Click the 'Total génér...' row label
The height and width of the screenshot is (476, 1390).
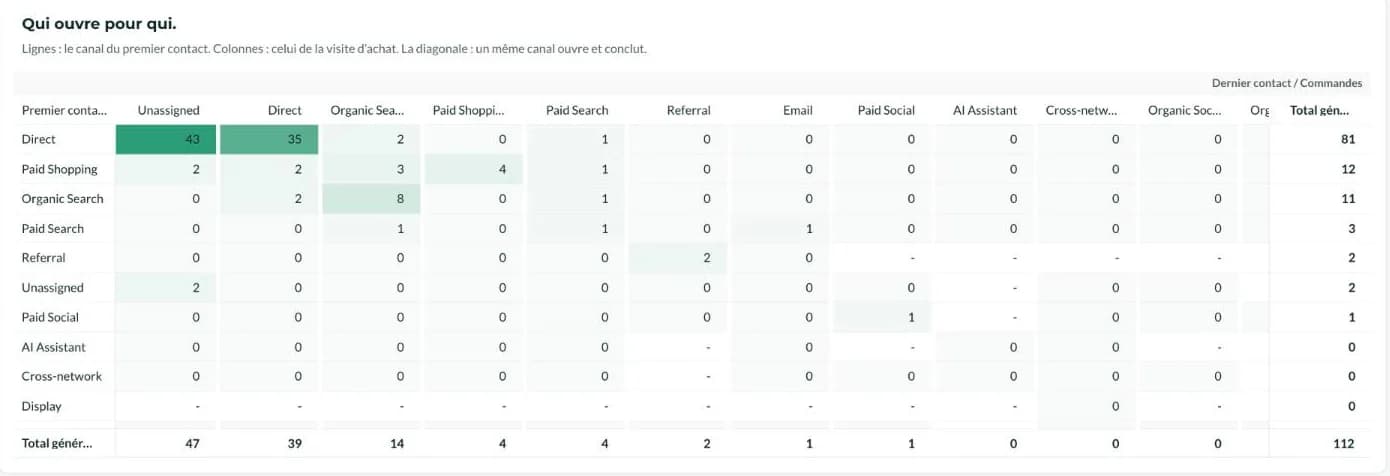[x=57, y=443]
